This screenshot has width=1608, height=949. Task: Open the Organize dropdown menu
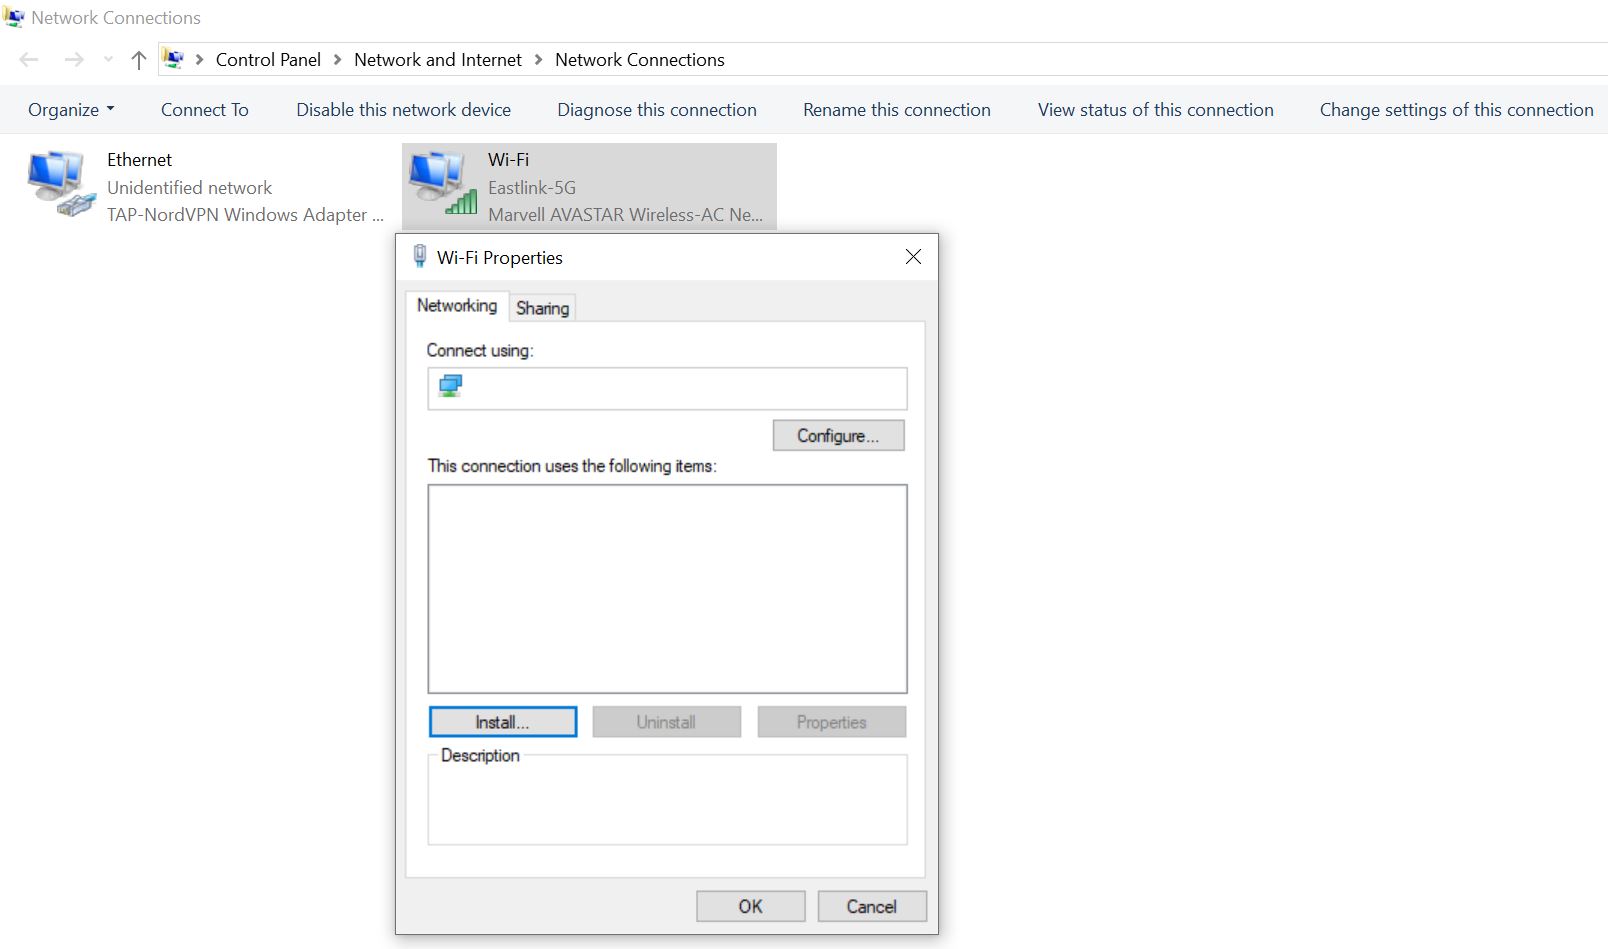69,109
